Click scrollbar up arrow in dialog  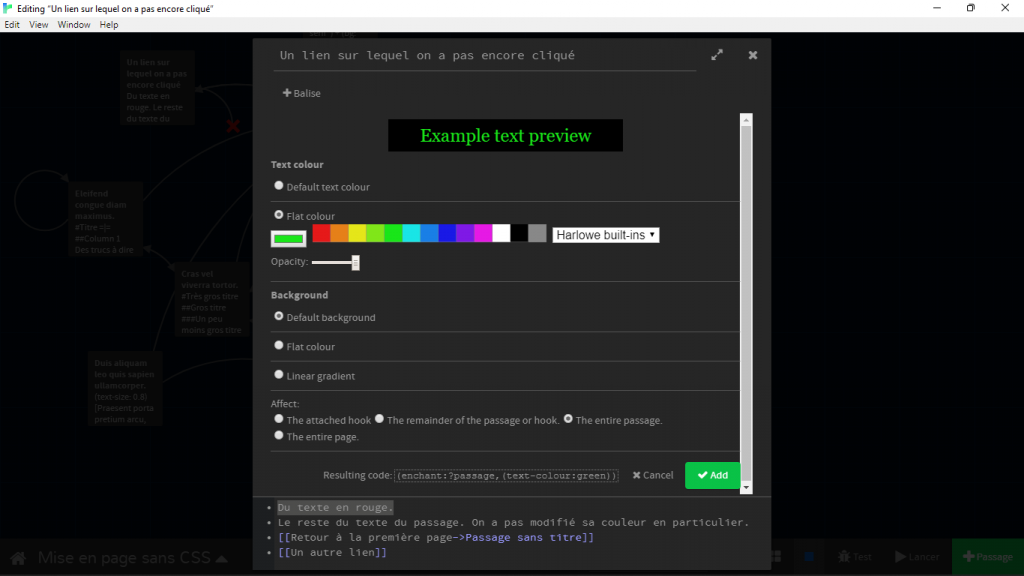[746, 120]
